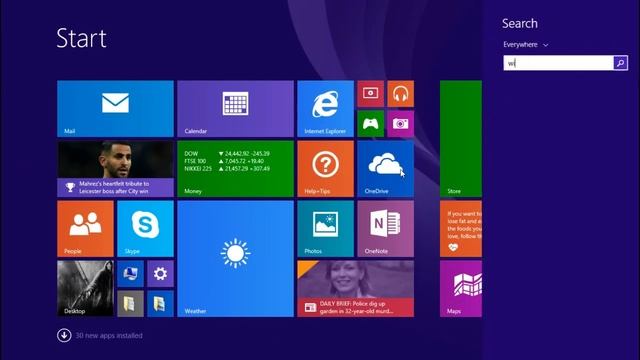This screenshot has height=360, width=640.
Task: Open the OneNote tile
Action: 385,229
